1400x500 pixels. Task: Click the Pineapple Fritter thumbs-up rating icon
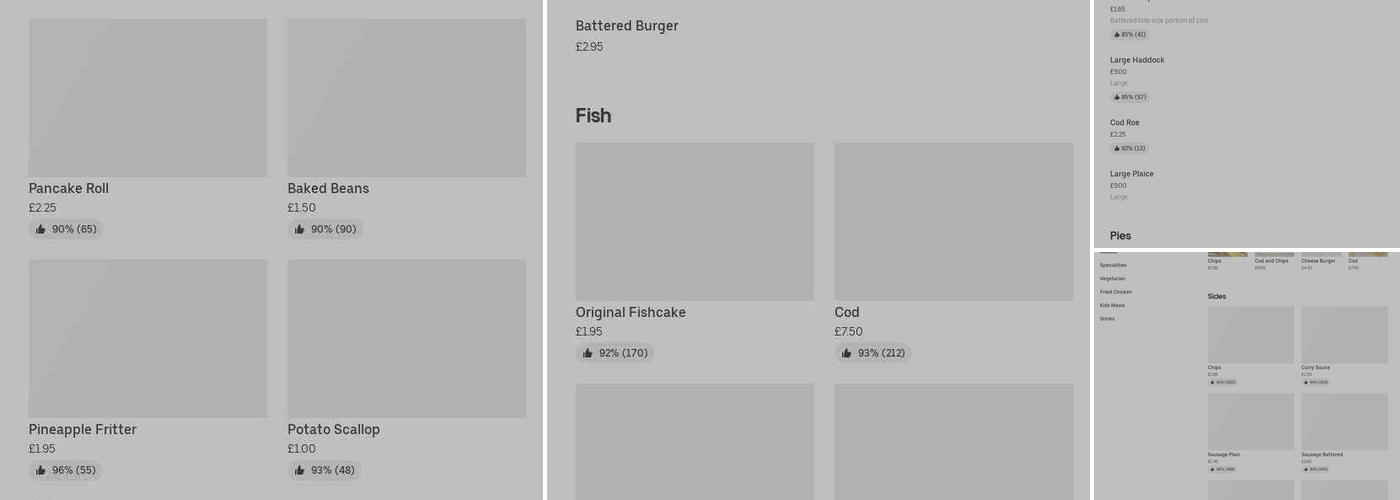(41, 471)
